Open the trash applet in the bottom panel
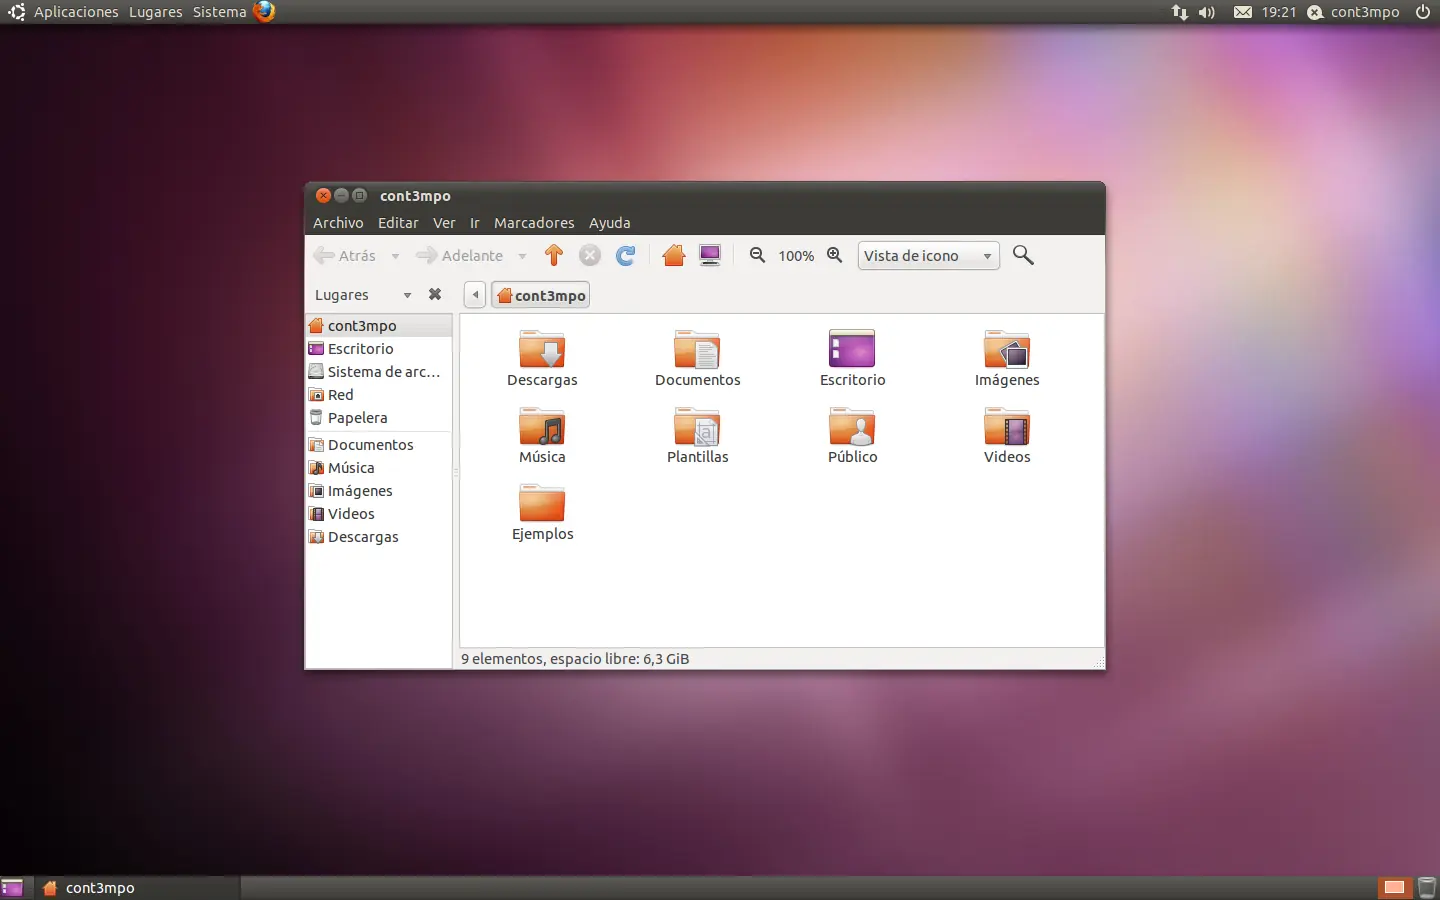This screenshot has height=900, width=1440. pos(1427,888)
